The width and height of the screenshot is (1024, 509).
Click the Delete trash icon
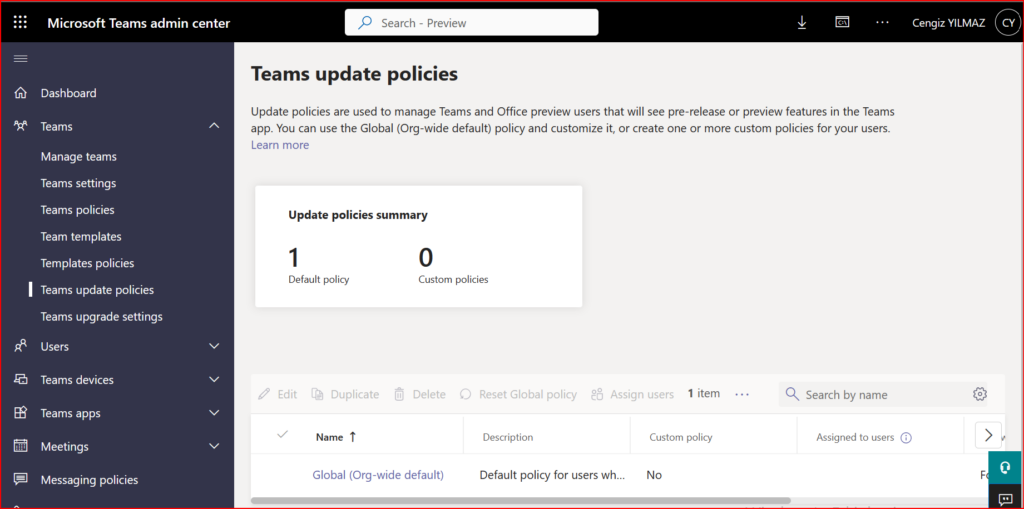point(399,394)
